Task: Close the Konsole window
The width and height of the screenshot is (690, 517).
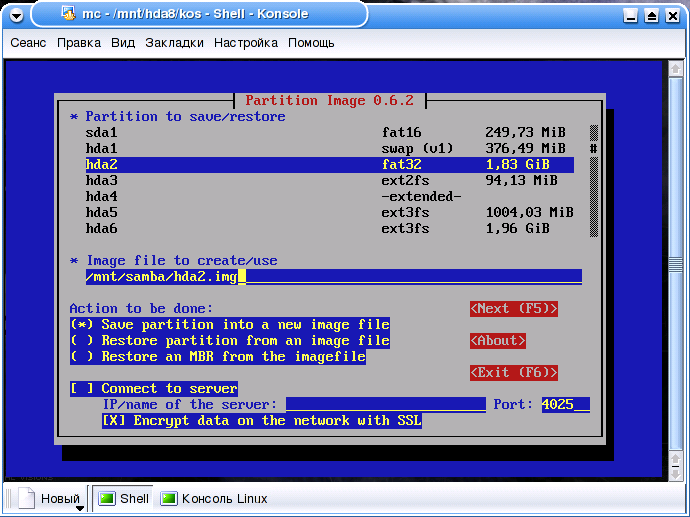Action: tap(673, 16)
